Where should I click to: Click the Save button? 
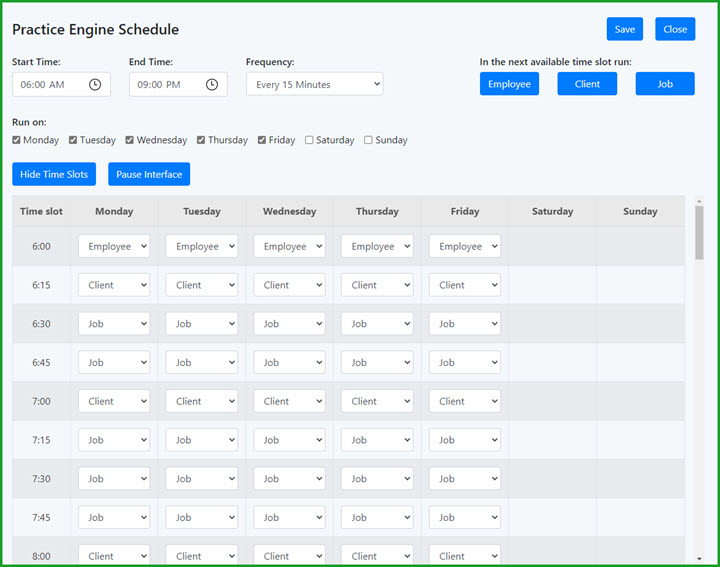[625, 29]
